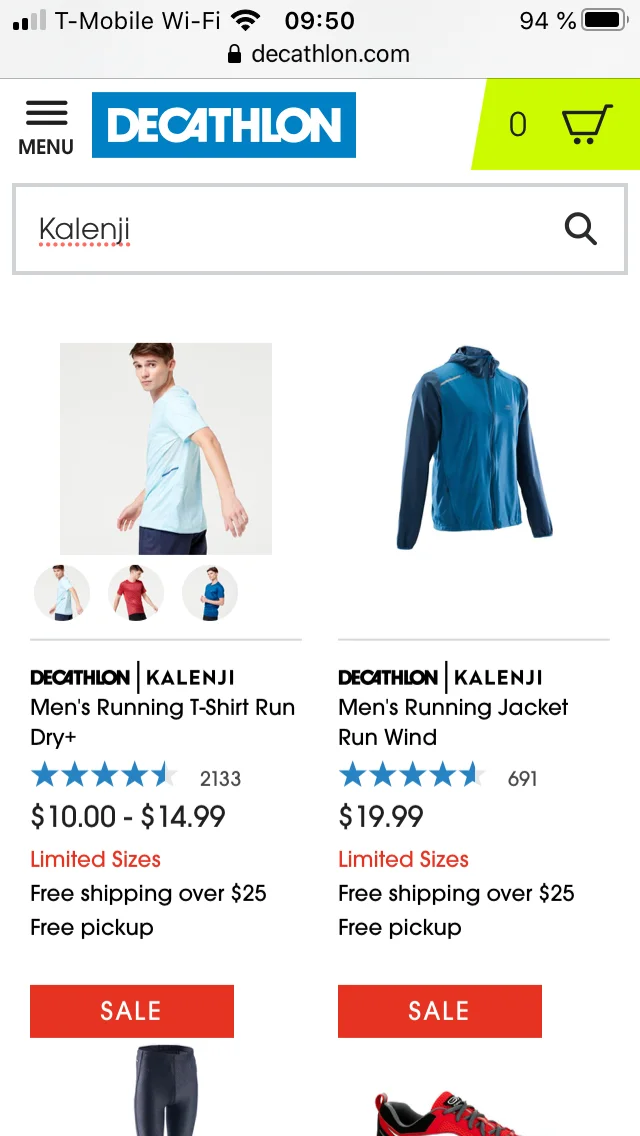This screenshot has width=640, height=1136.
Task: Click the Kalenji search input field
Action: [x=320, y=229]
